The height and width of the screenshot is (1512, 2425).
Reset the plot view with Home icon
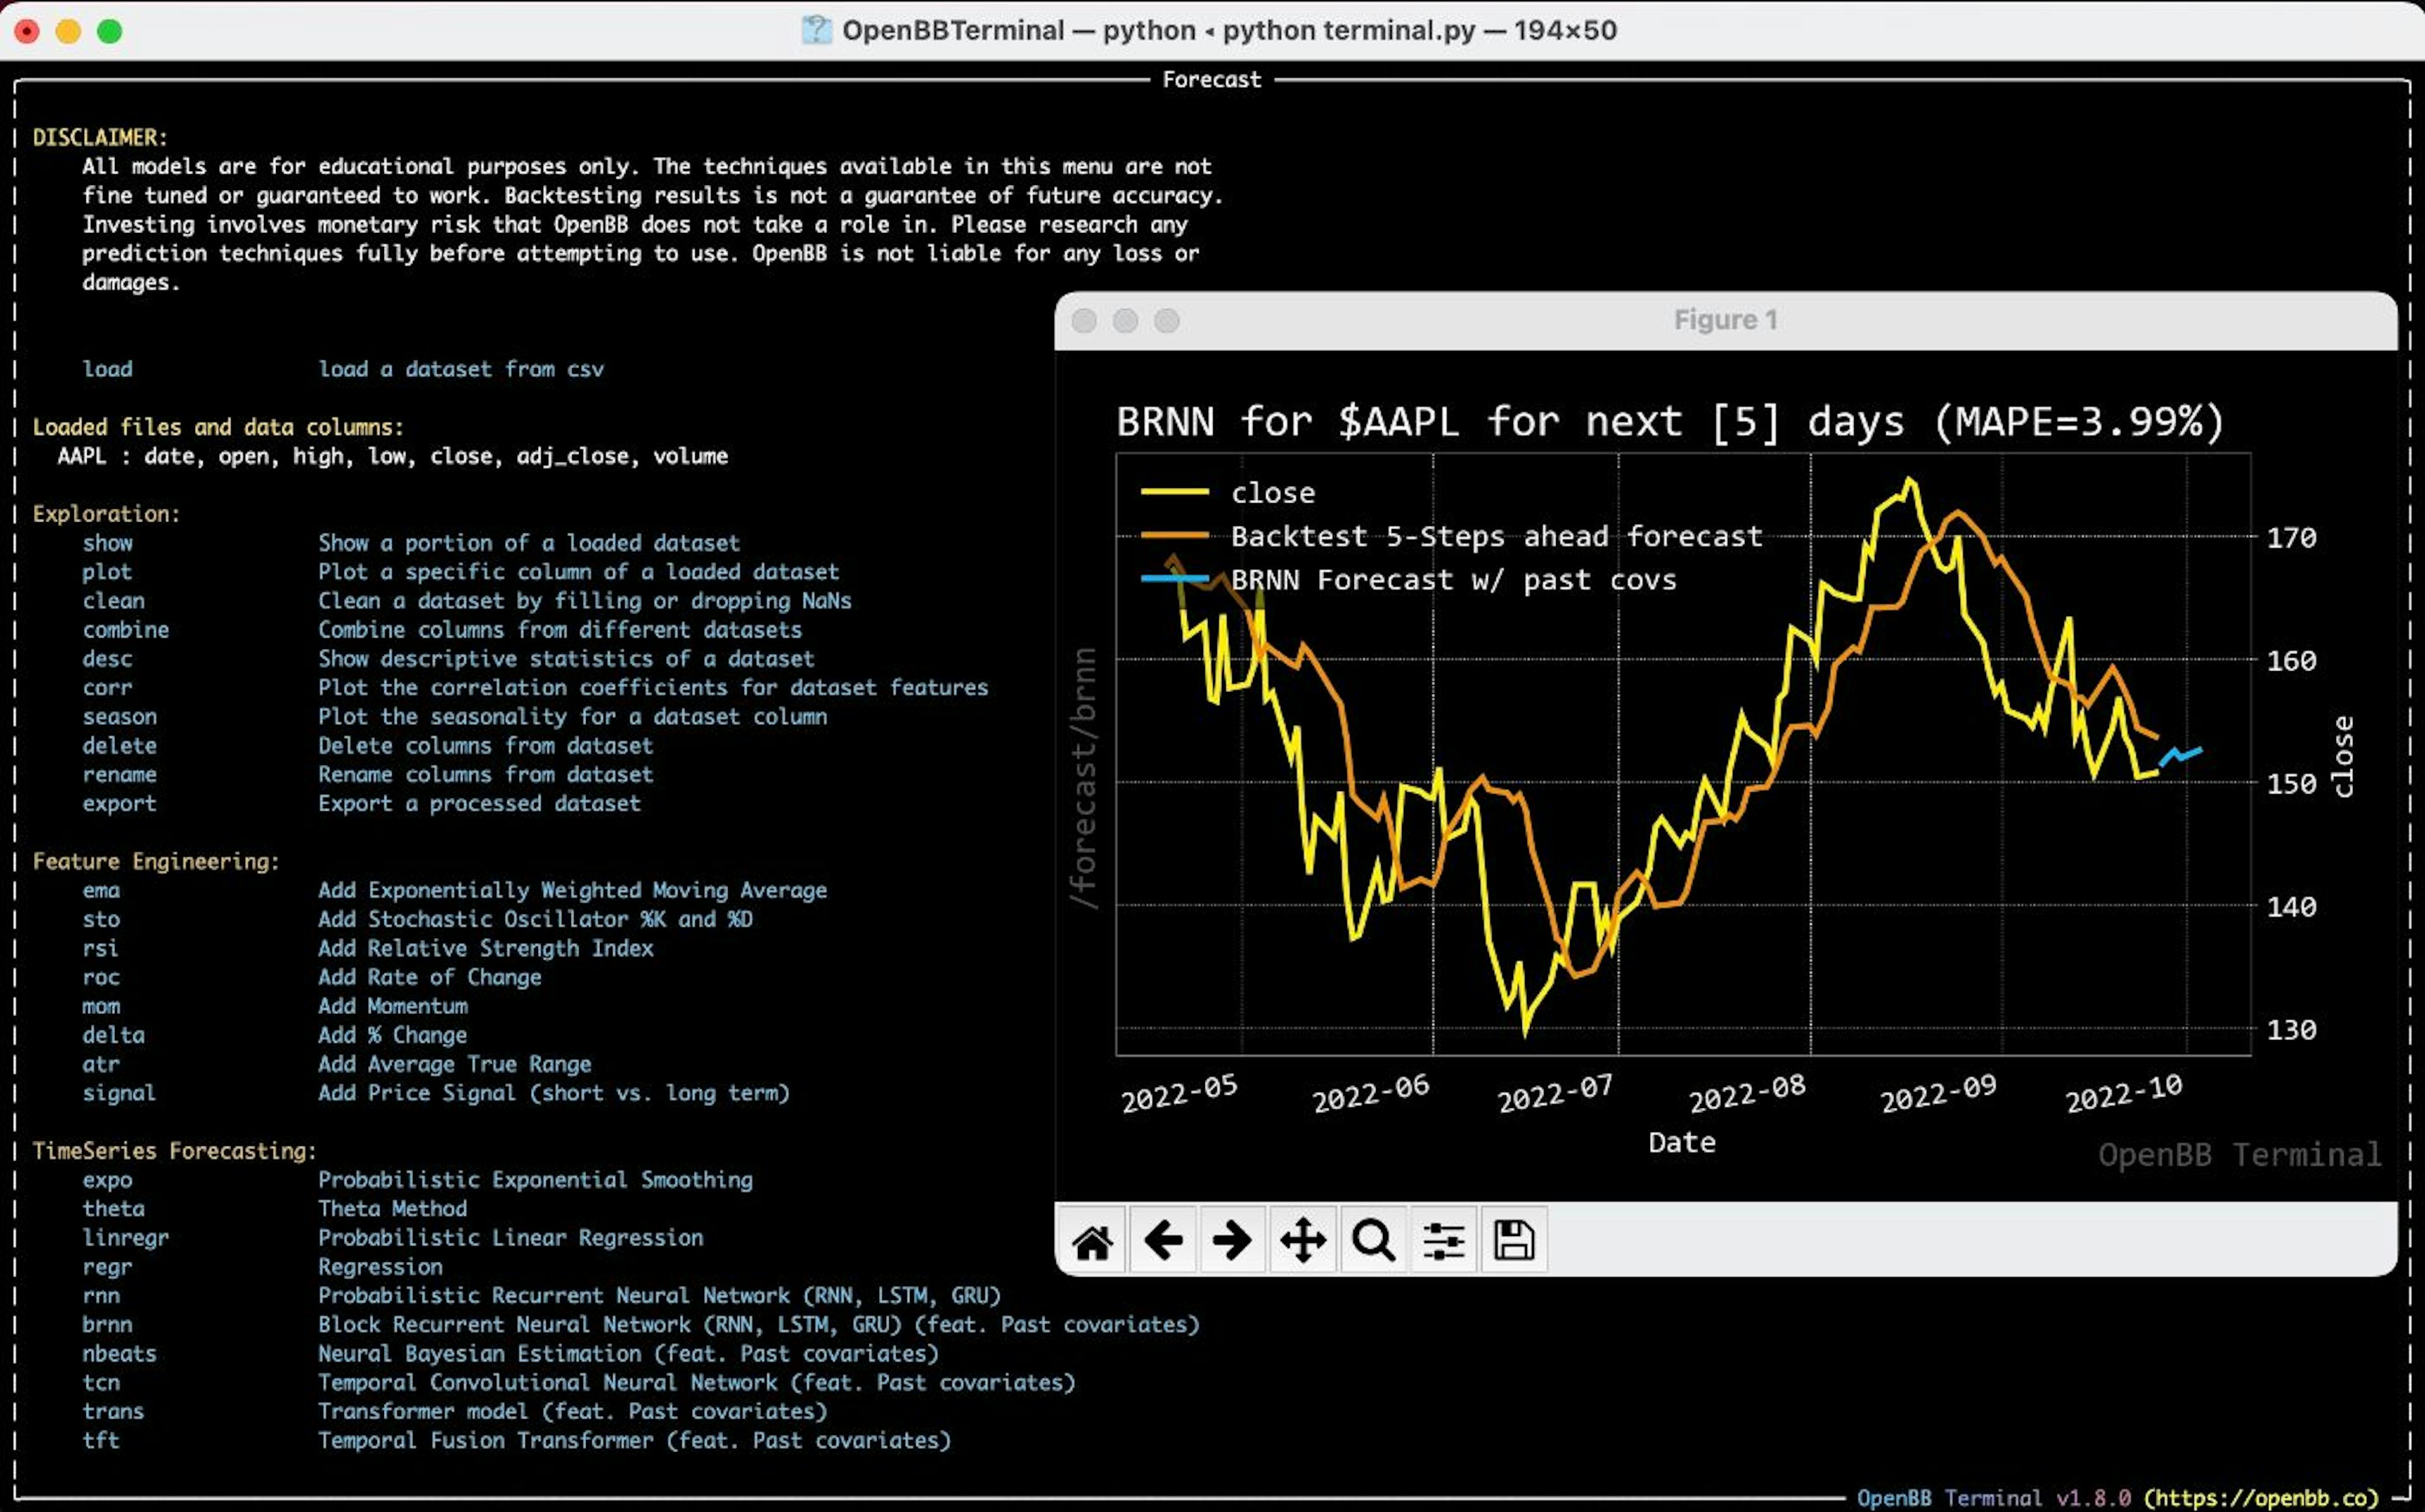1092,1240
